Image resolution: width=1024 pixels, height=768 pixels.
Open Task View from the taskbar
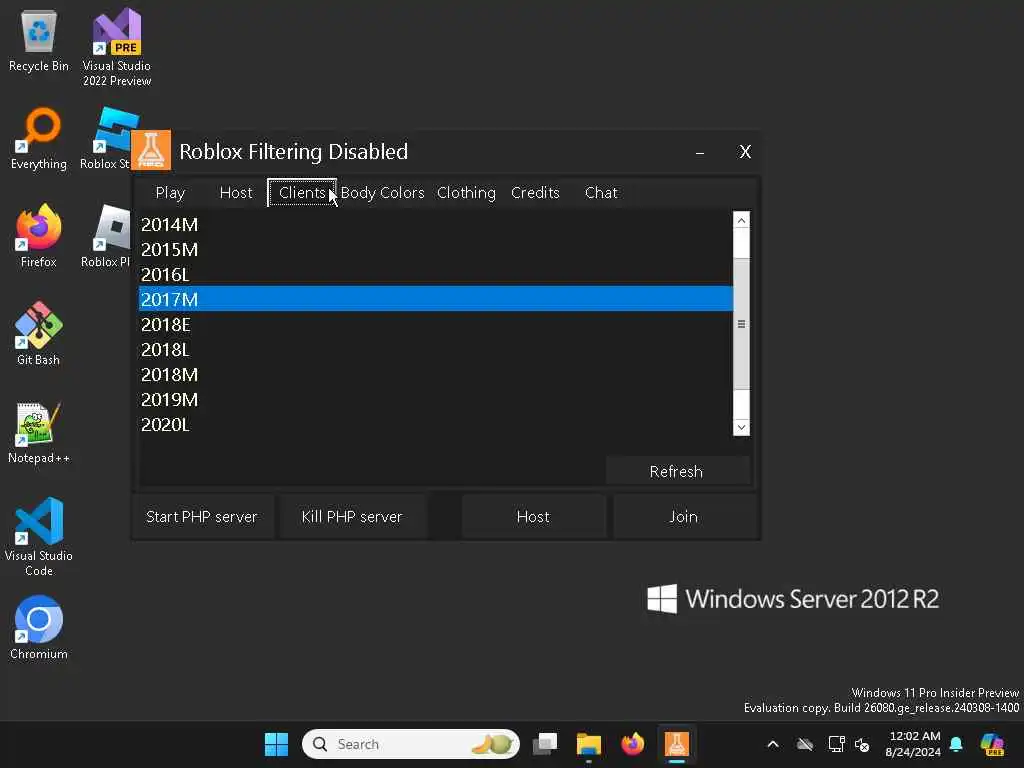coord(545,744)
